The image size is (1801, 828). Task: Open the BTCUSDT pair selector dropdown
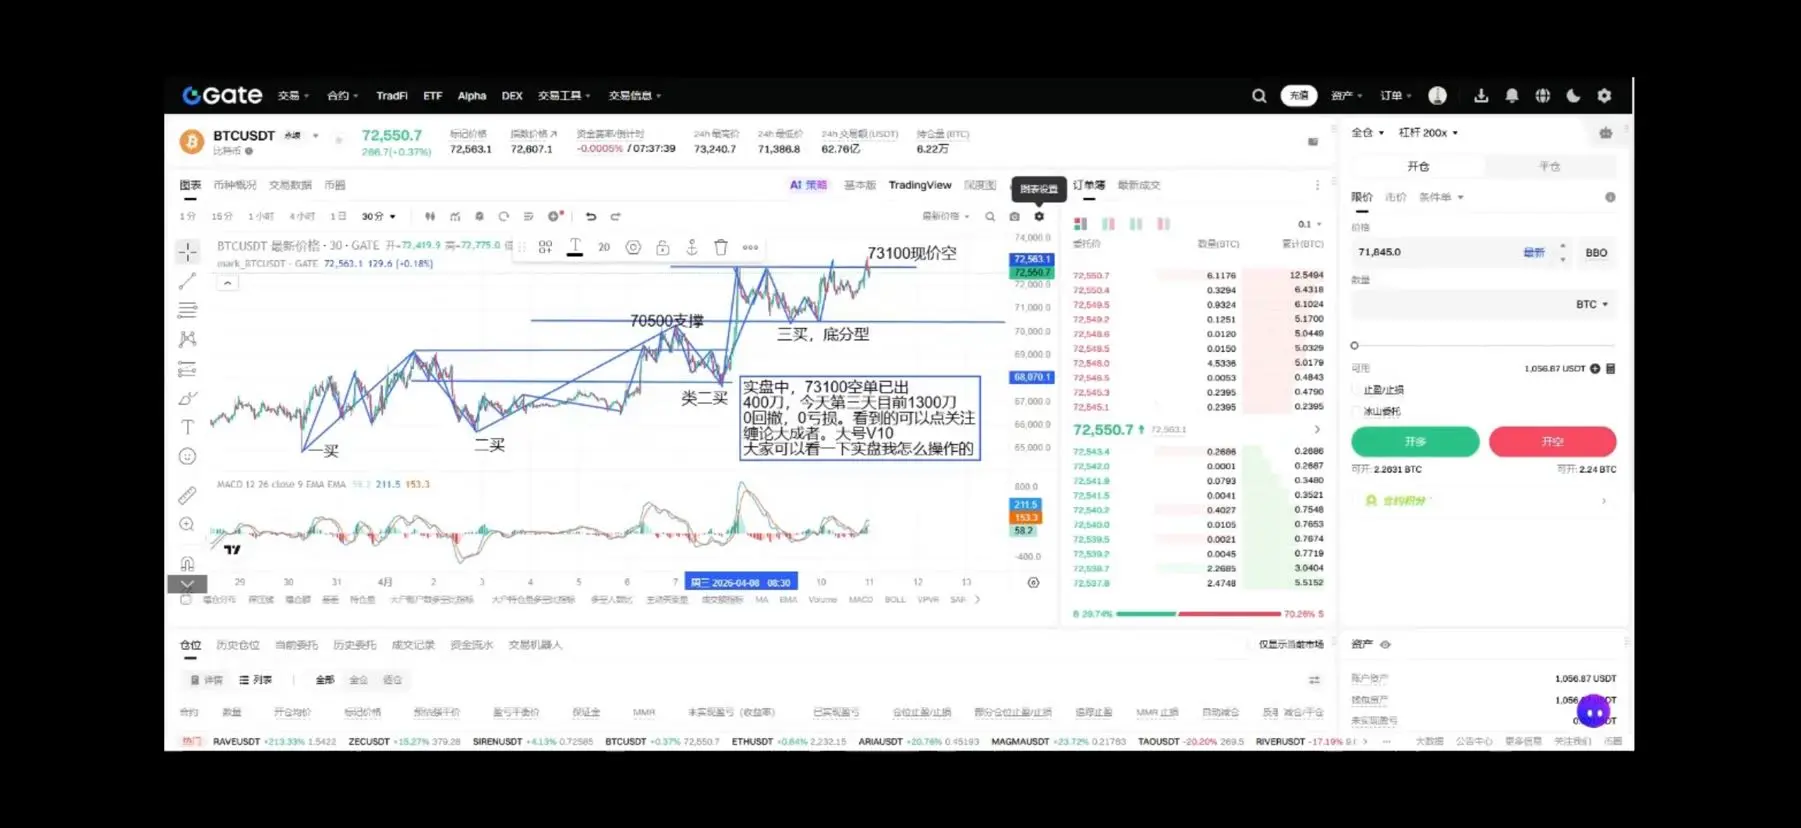pos(316,135)
